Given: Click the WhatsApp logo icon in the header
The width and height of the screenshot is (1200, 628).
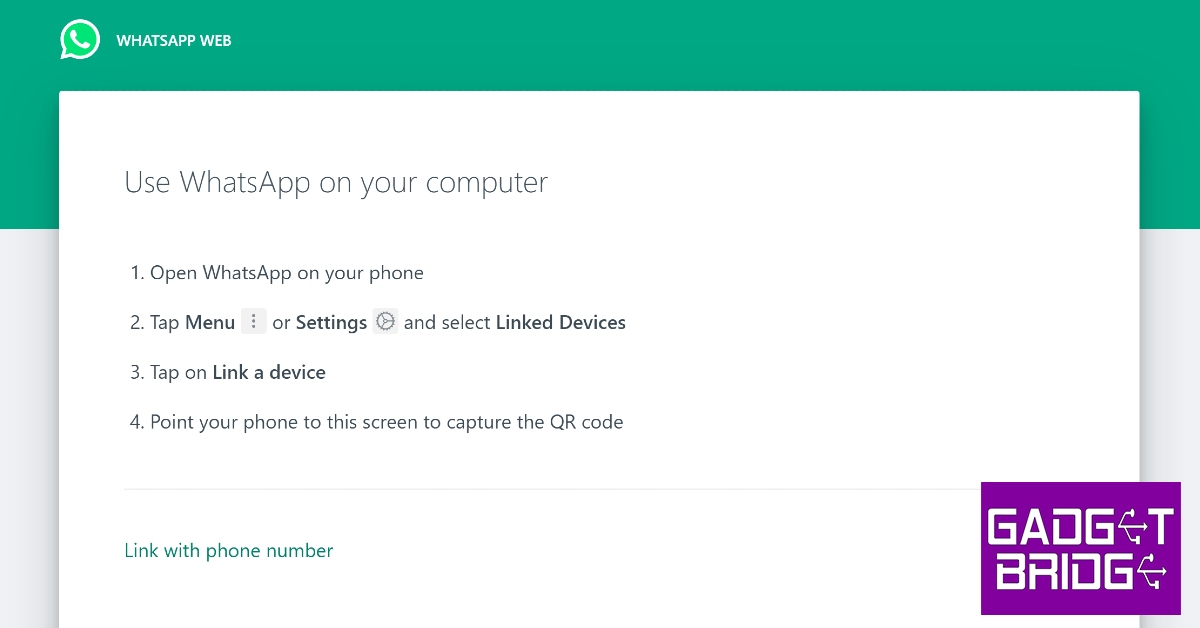Looking at the screenshot, I should [x=80, y=41].
